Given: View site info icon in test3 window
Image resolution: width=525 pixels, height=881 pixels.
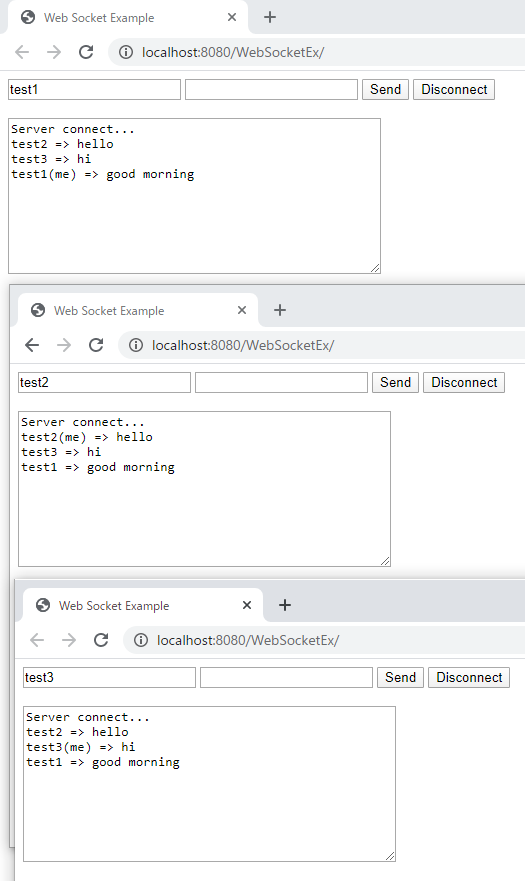Looking at the screenshot, I should coord(141,640).
